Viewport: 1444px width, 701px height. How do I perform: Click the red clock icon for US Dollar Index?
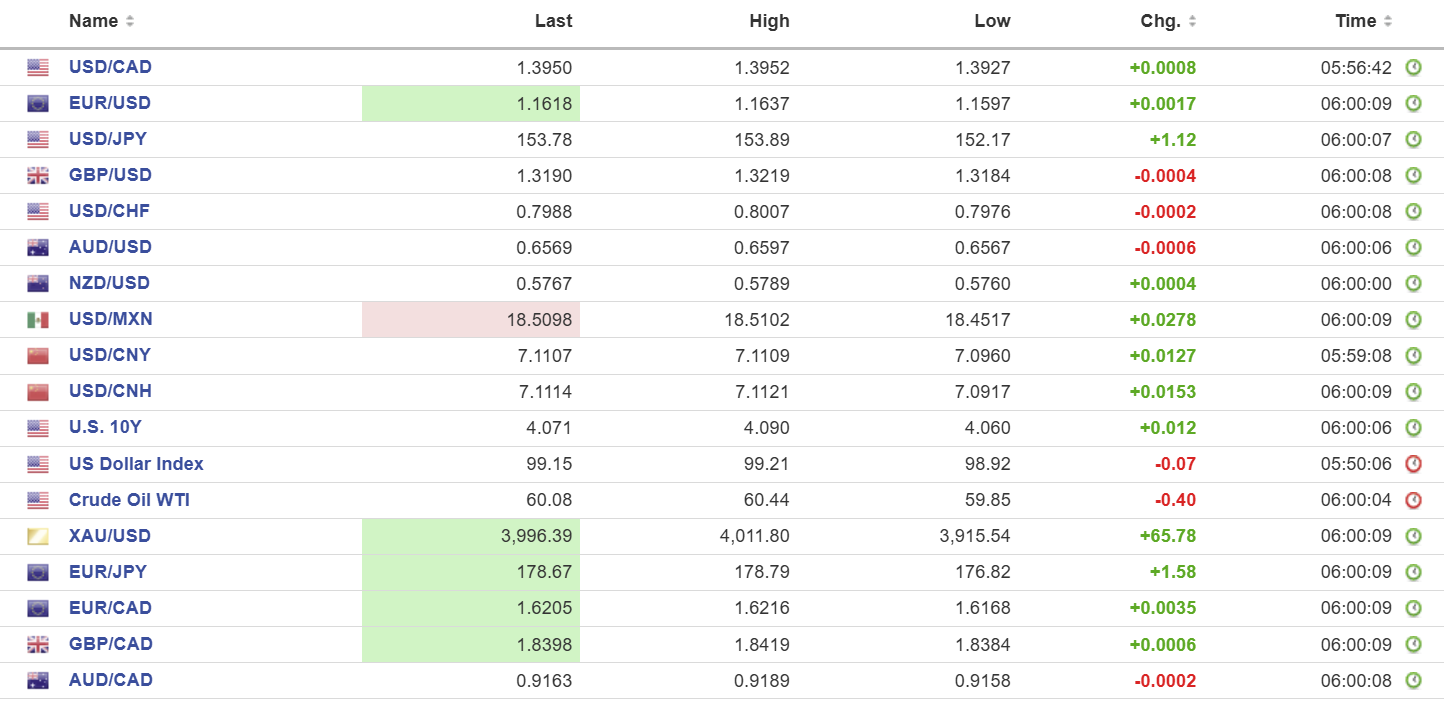click(x=1413, y=464)
